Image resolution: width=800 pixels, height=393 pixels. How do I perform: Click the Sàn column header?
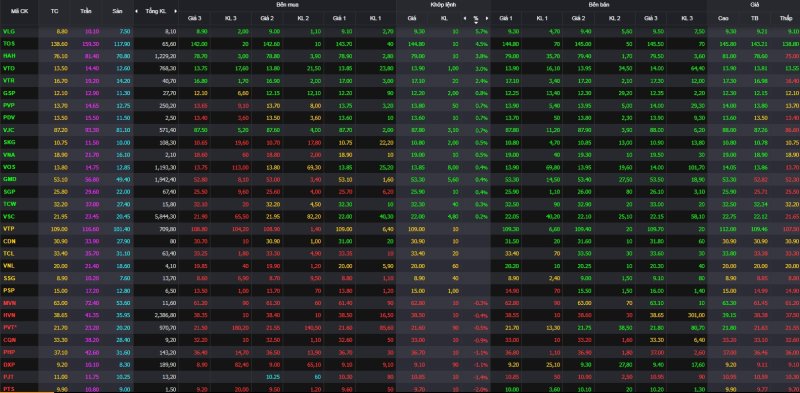coord(117,11)
